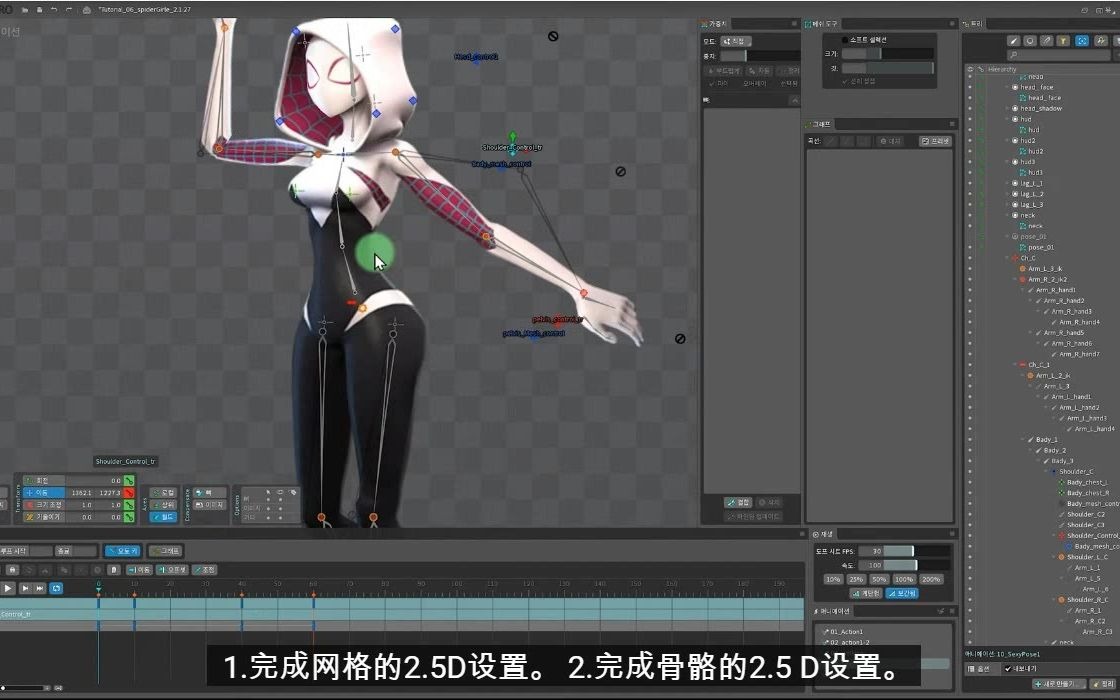
Task: Adjust the weight strength slider
Action: (x=759, y=56)
